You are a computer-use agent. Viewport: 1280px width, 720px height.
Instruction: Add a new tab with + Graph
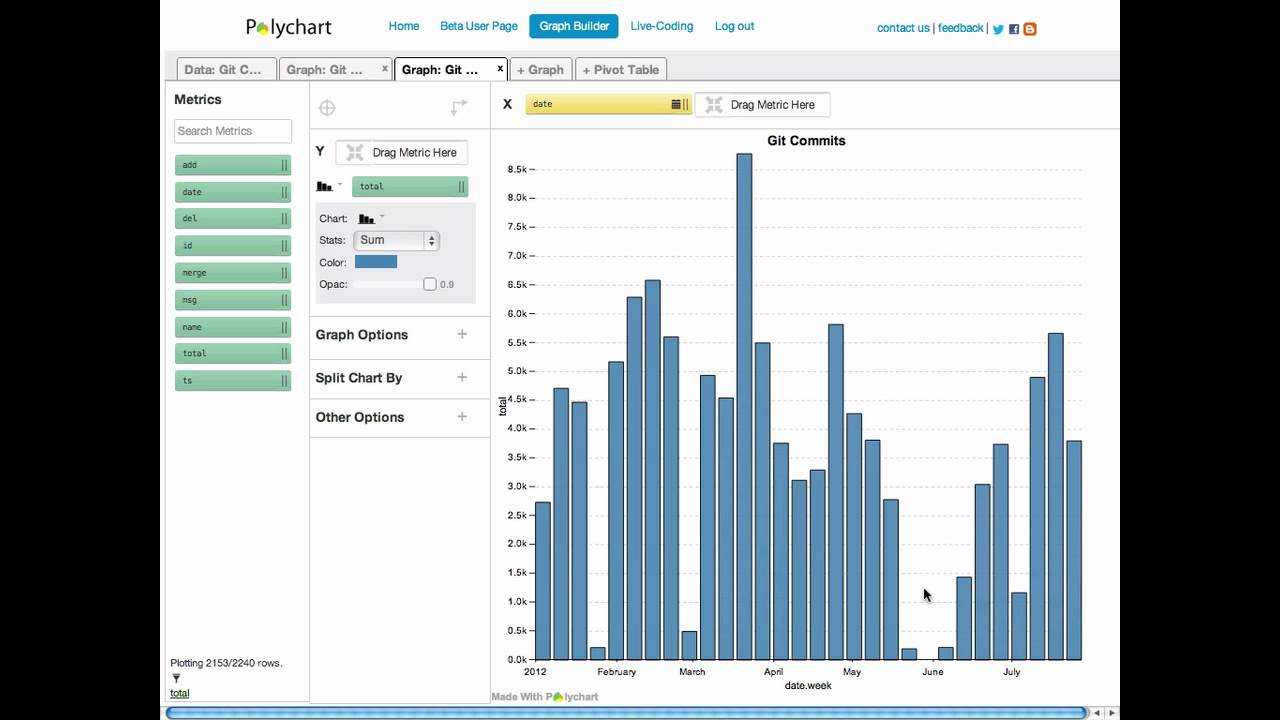click(x=541, y=69)
